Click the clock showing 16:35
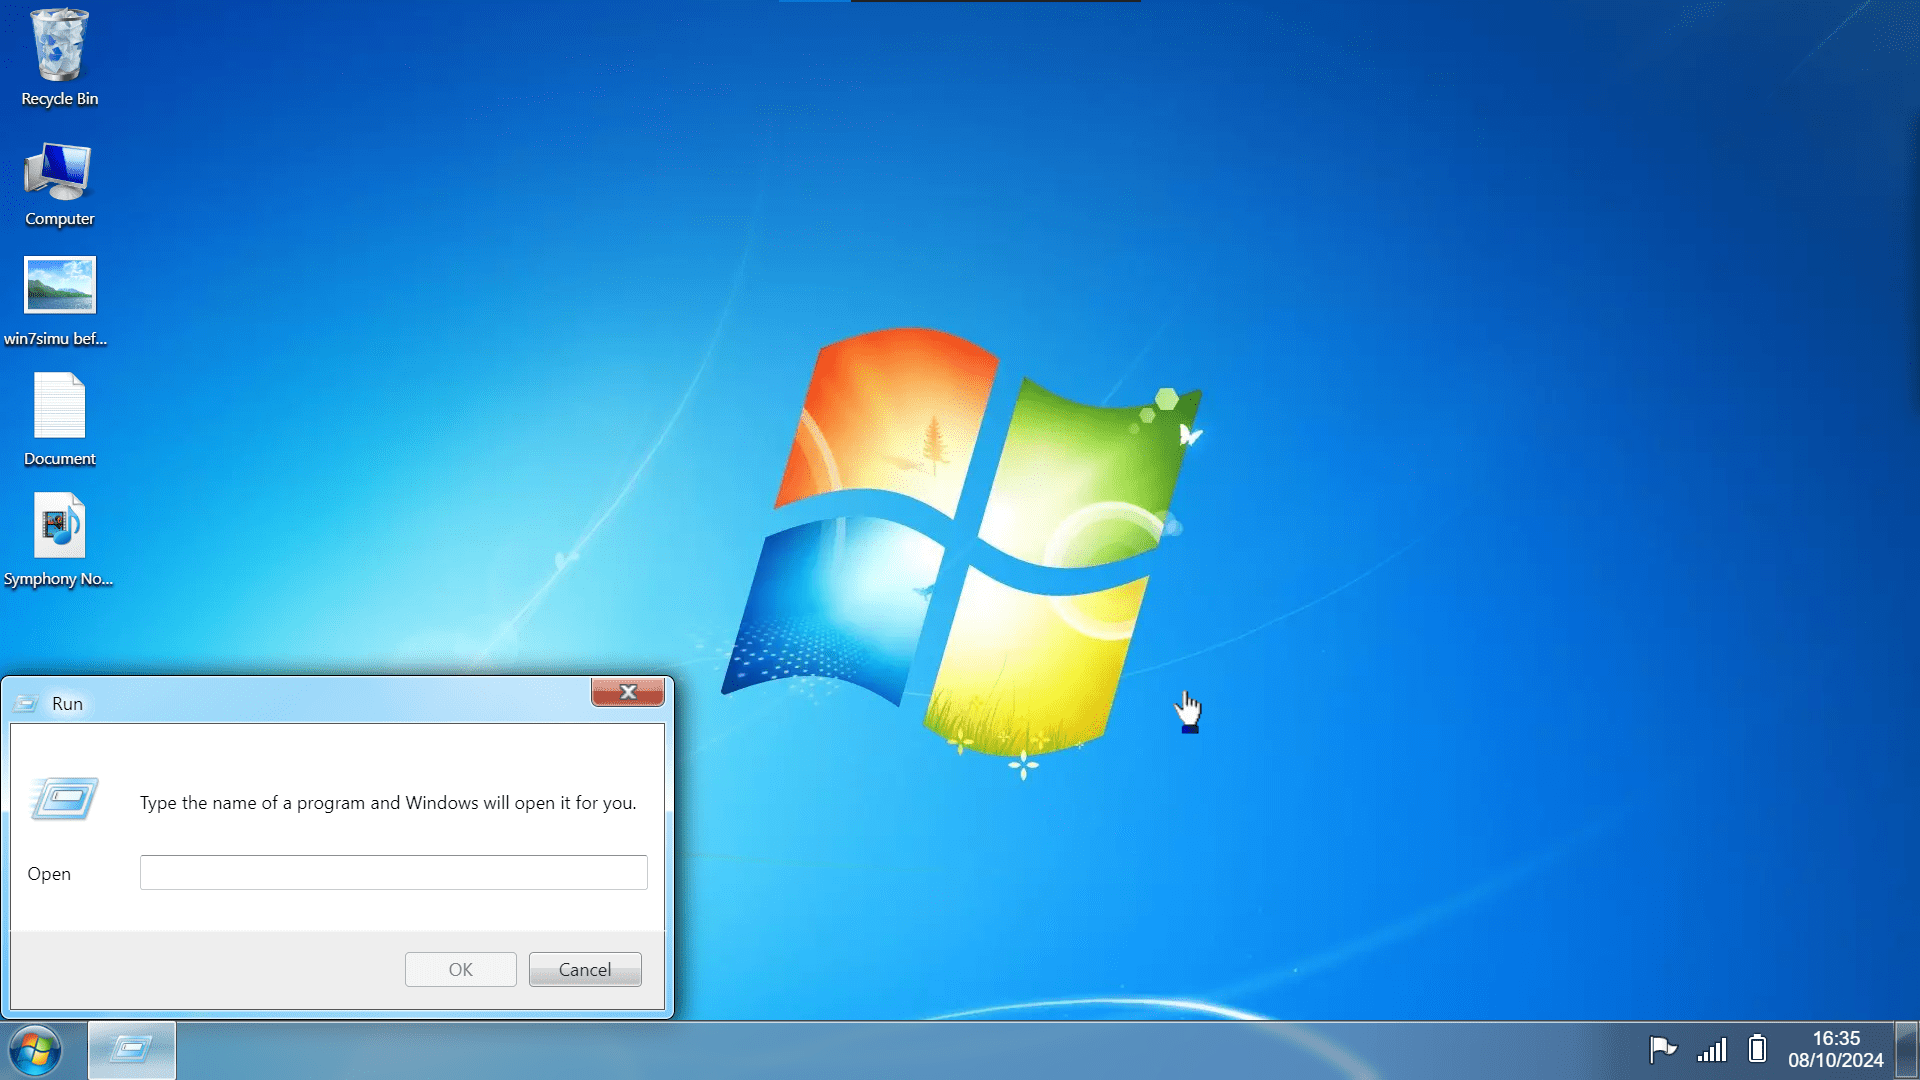 click(x=1836, y=1038)
